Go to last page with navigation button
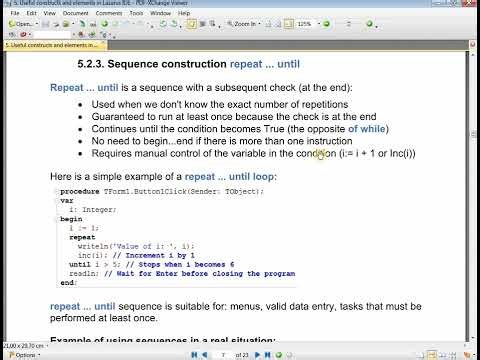 267,355
